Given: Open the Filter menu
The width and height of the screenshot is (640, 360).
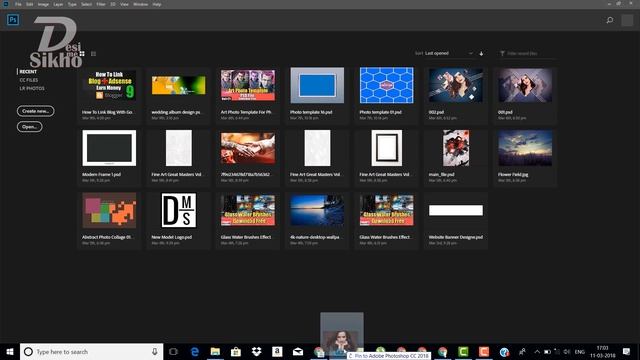Looking at the screenshot, I should tap(101, 4).
